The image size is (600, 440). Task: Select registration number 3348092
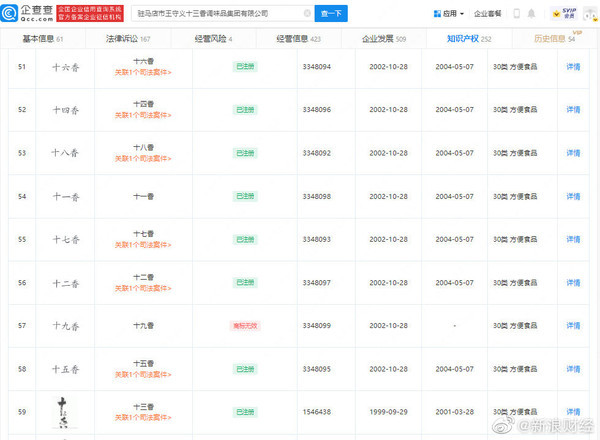316,153
